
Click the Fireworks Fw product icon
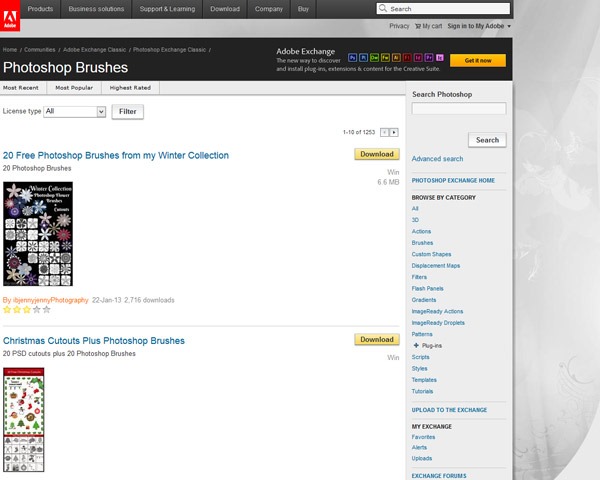385,58
